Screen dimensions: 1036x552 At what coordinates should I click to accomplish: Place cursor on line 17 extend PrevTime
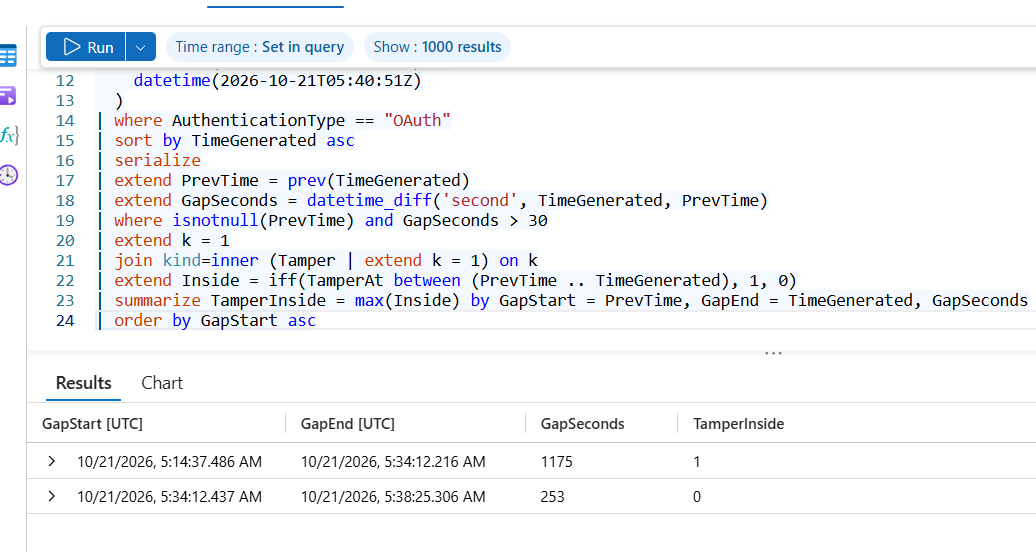click(291, 180)
